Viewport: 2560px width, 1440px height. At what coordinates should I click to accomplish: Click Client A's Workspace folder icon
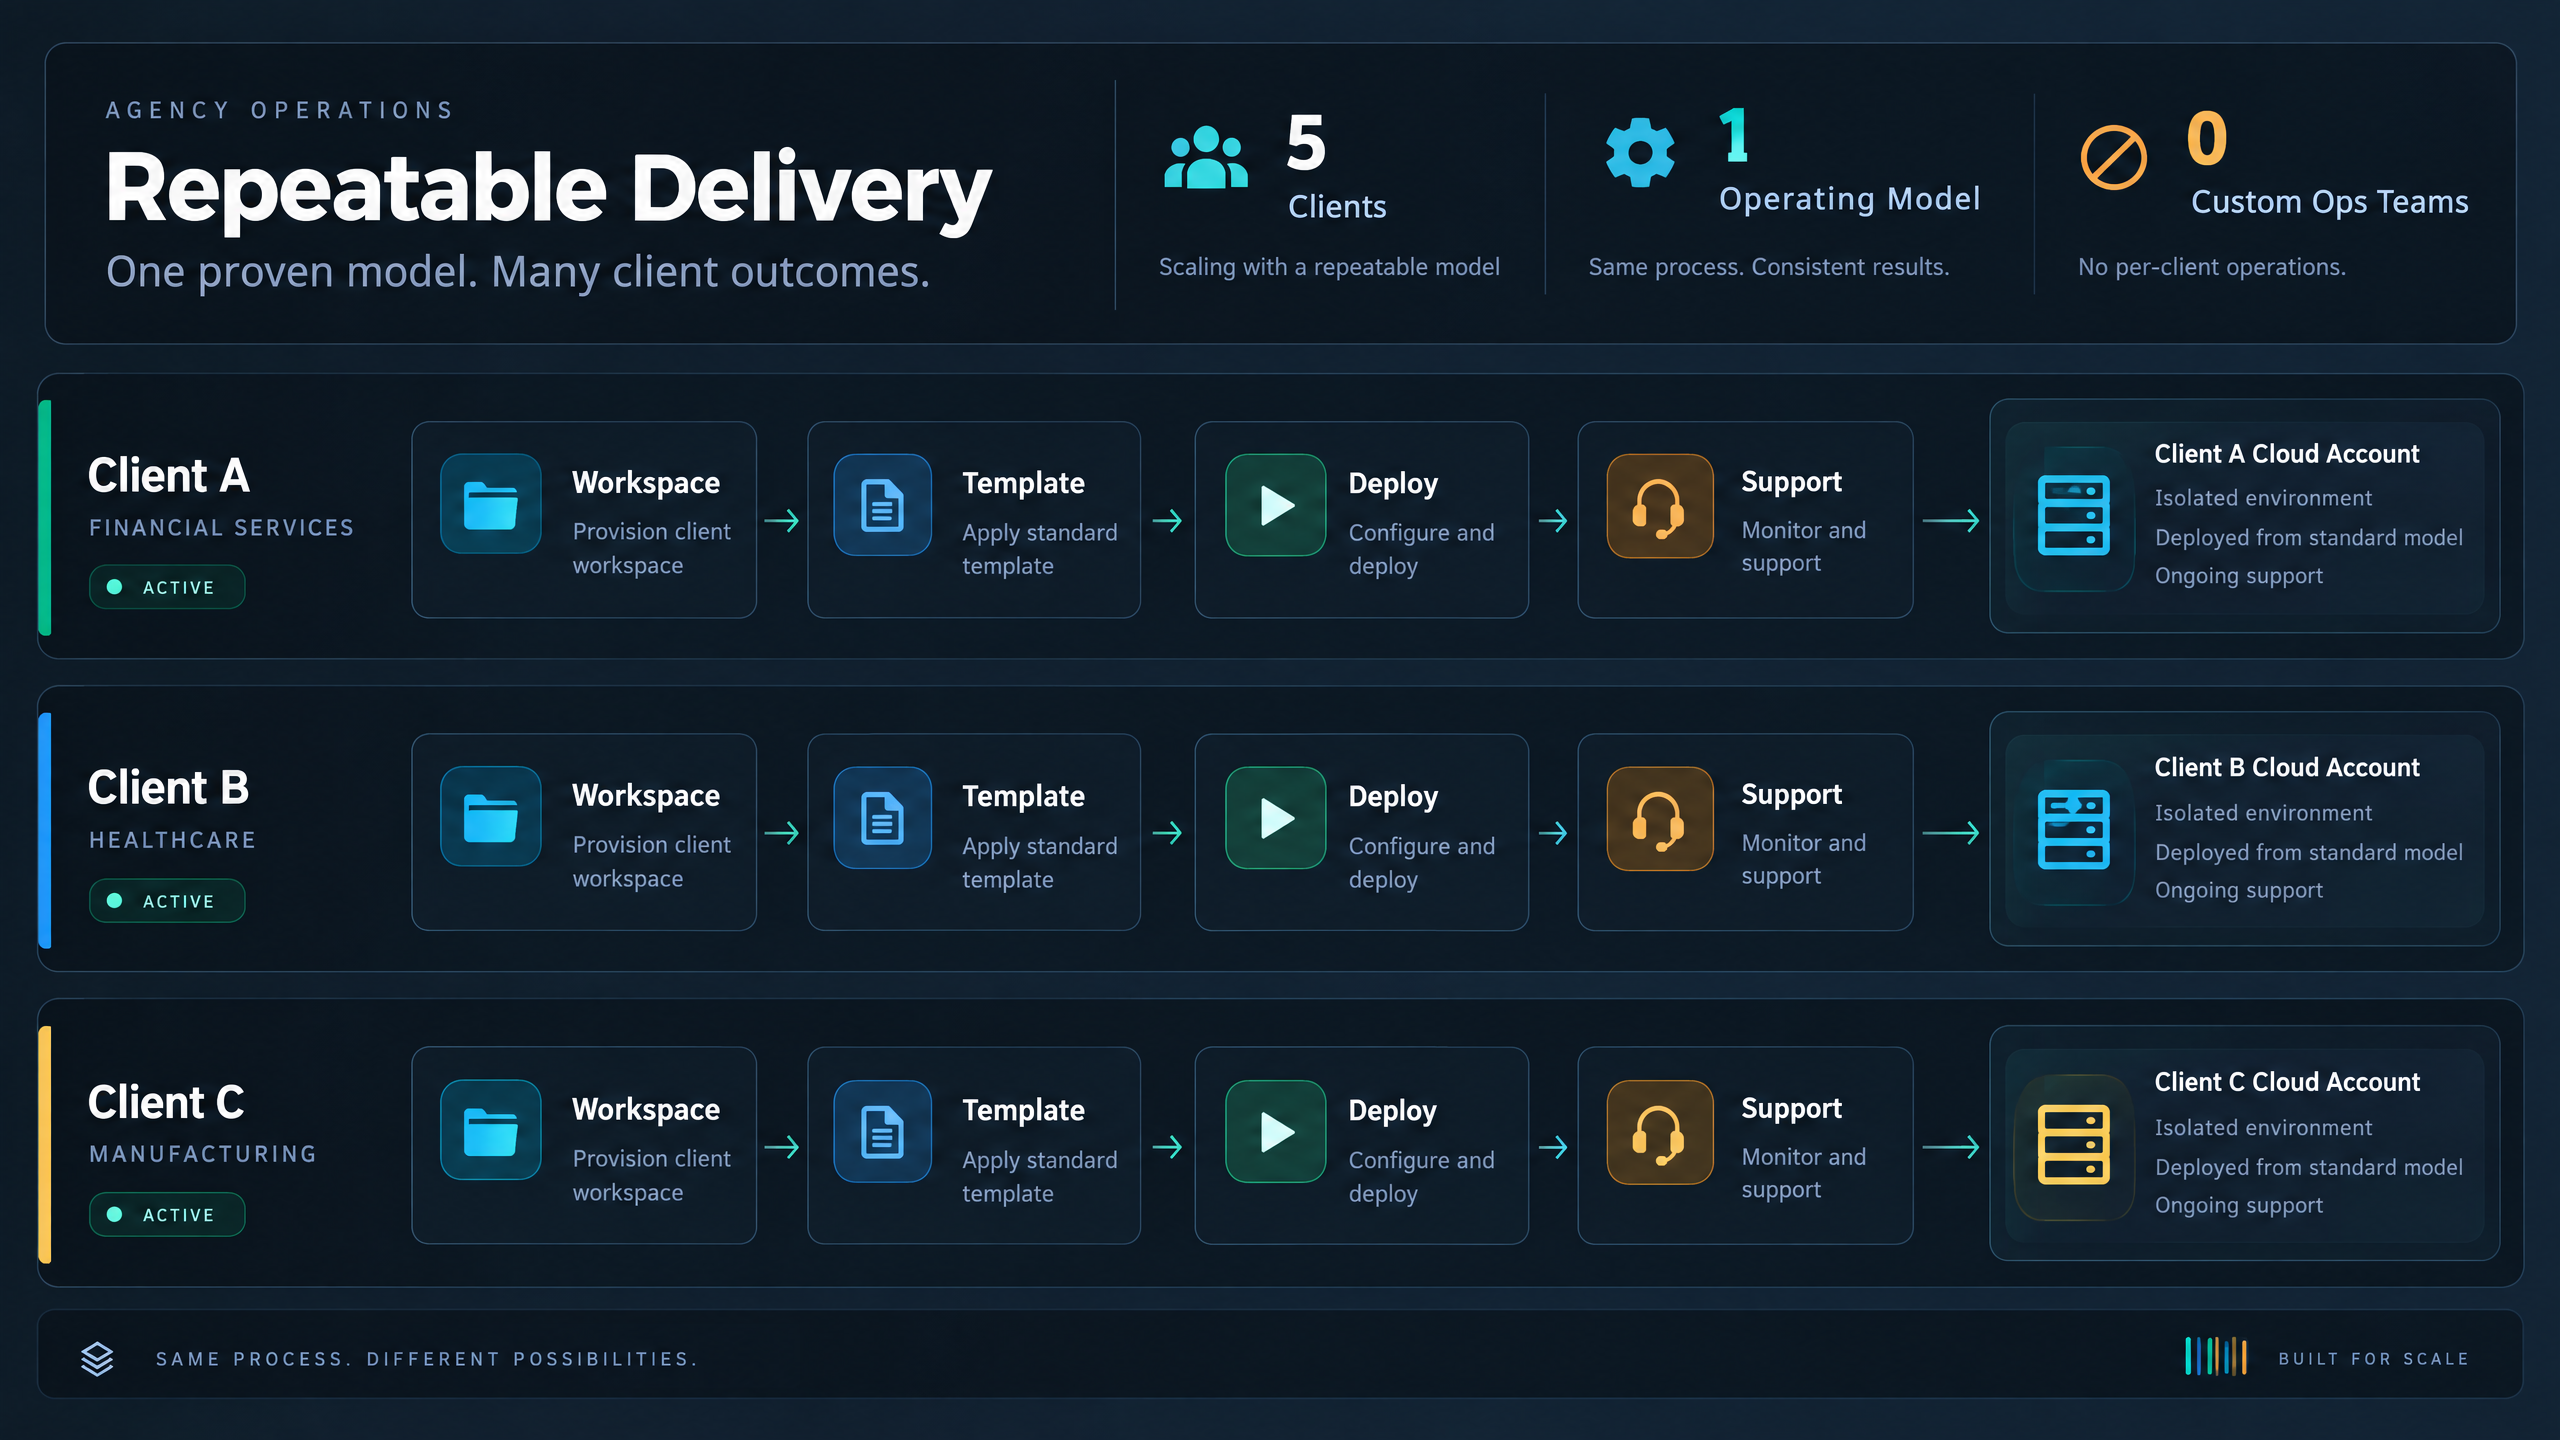pyautogui.click(x=491, y=505)
